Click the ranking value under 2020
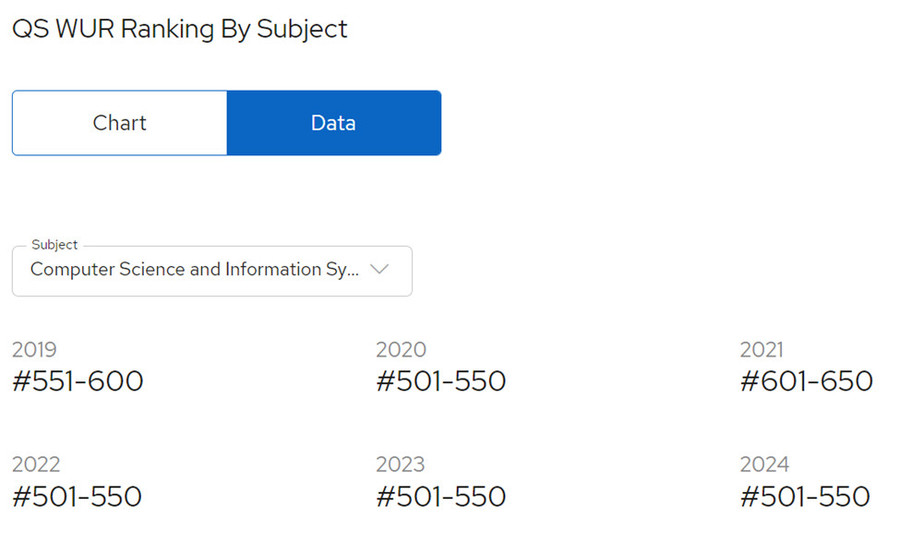The height and width of the screenshot is (533, 900). pyautogui.click(x=441, y=381)
